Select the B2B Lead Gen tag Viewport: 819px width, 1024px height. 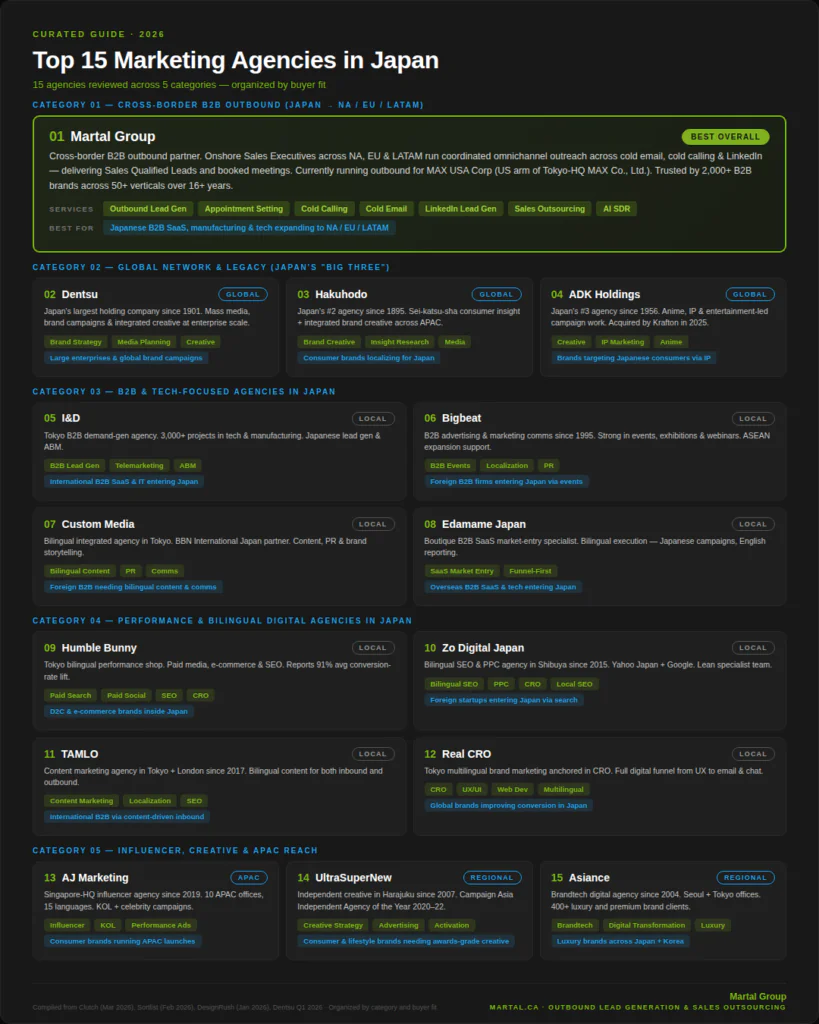pos(74,466)
